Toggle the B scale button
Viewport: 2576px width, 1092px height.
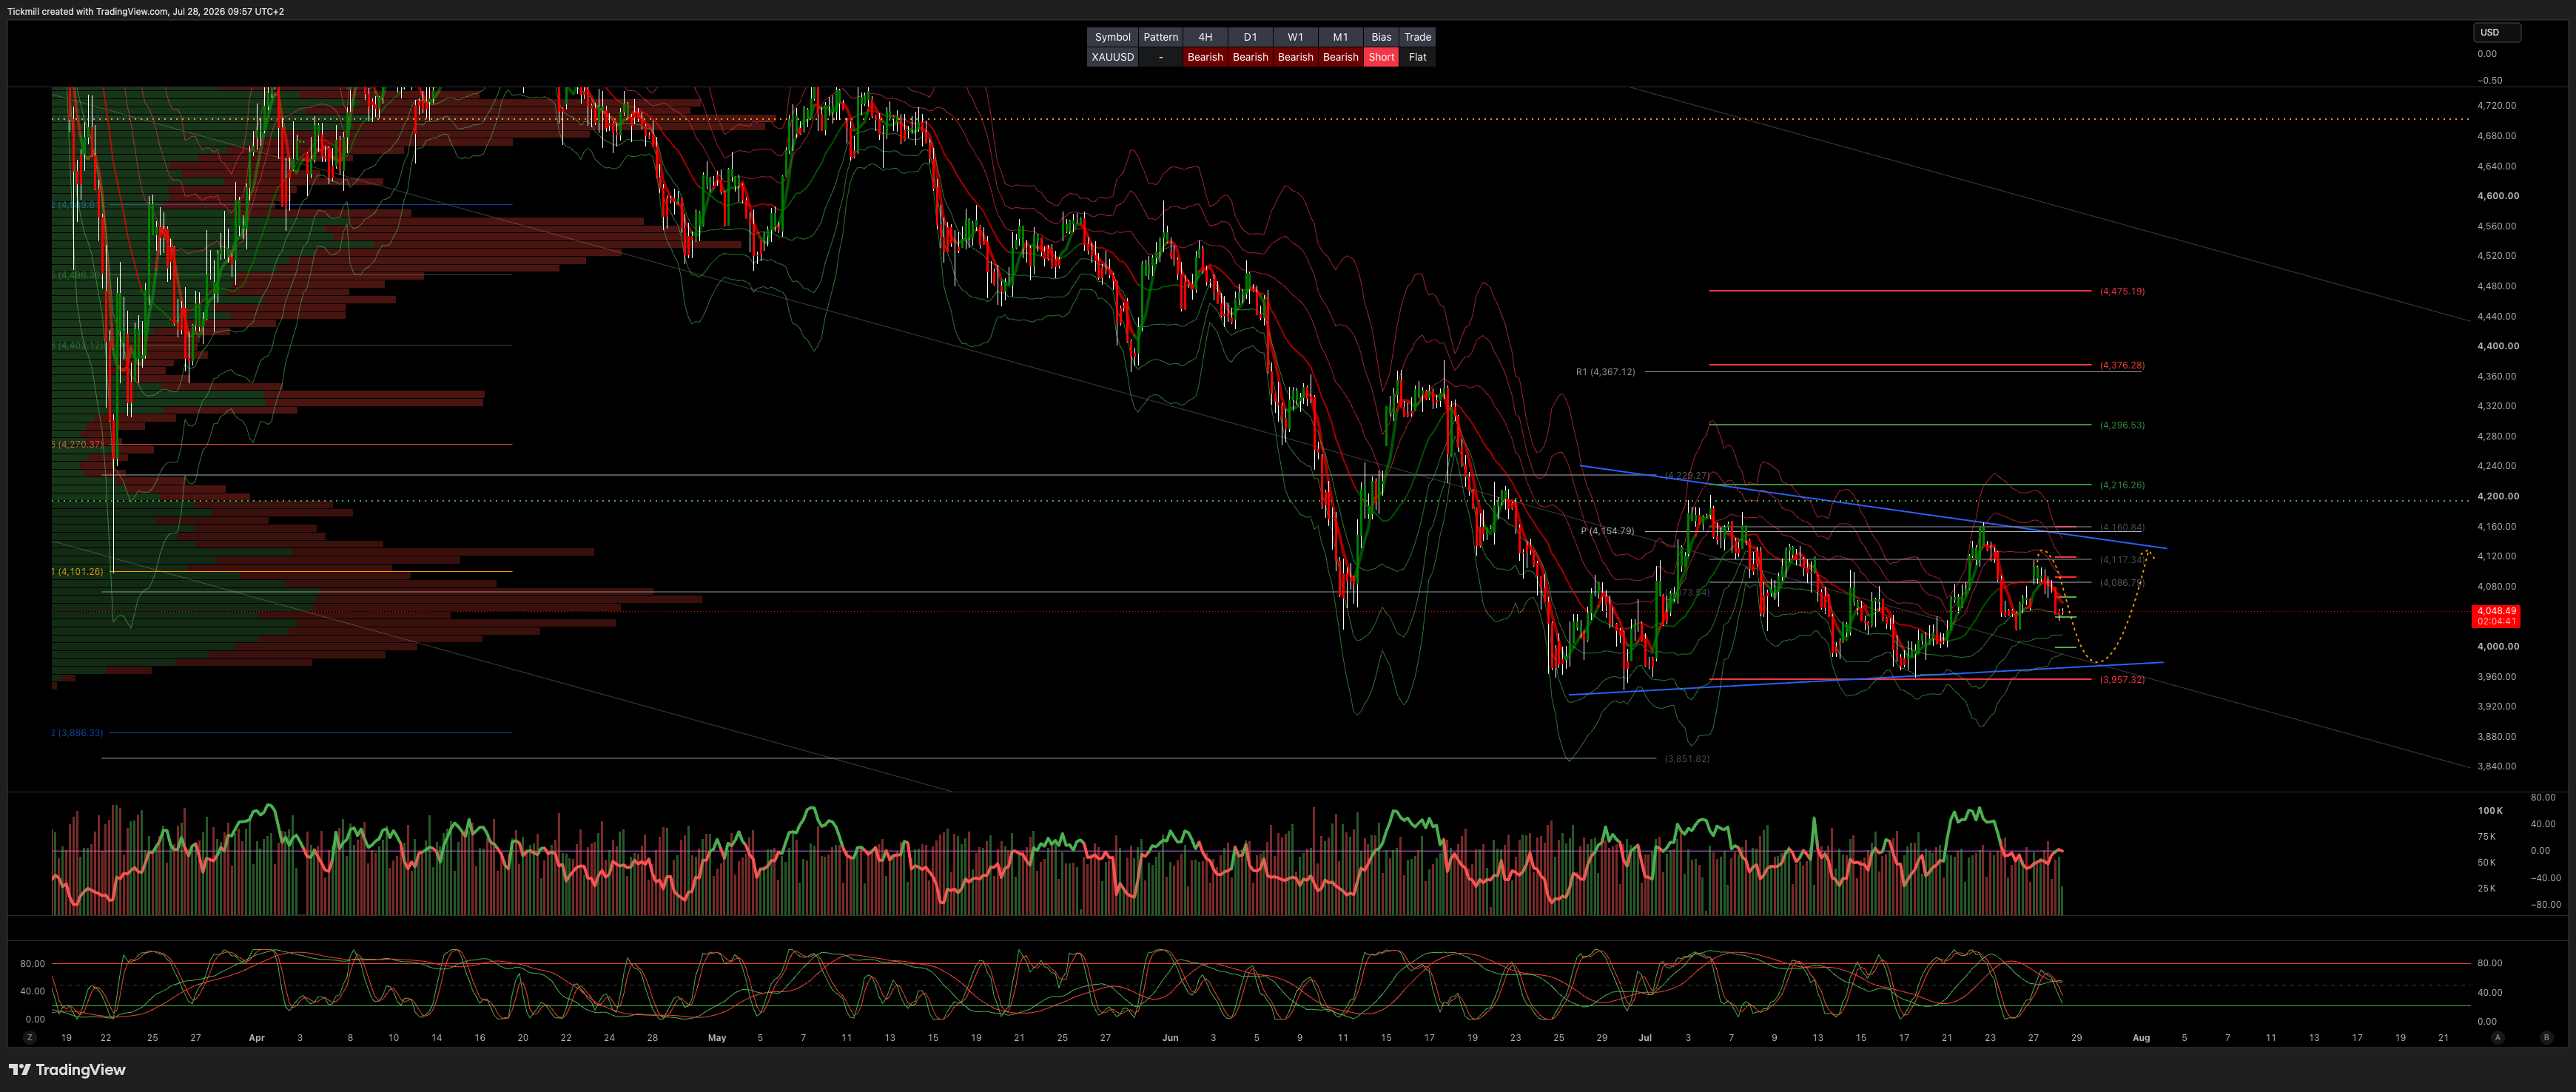2546,1038
